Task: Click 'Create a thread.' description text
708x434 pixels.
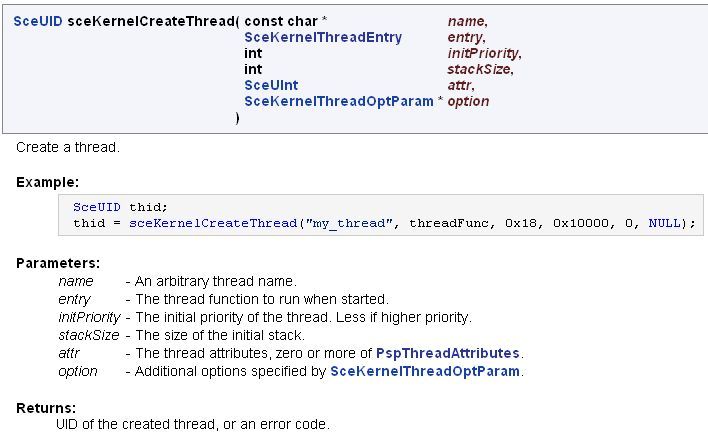Action: pos(68,147)
